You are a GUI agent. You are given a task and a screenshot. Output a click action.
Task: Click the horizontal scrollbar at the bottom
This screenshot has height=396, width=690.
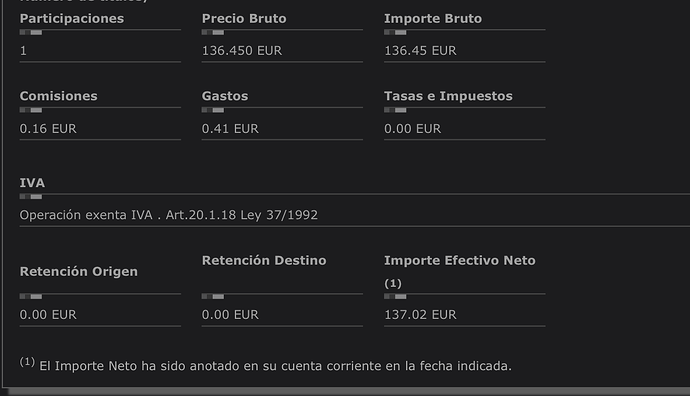pyautogui.click(x=349, y=392)
